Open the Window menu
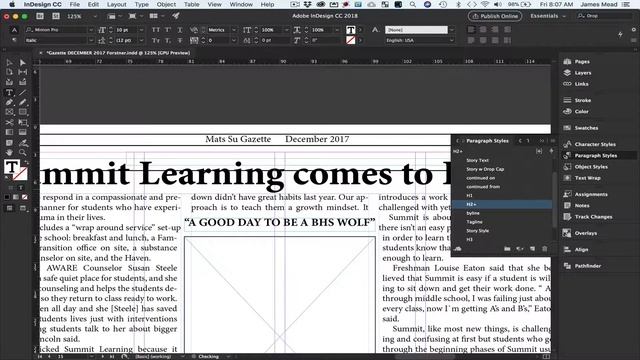This screenshot has width=640, height=360. tap(241, 4)
